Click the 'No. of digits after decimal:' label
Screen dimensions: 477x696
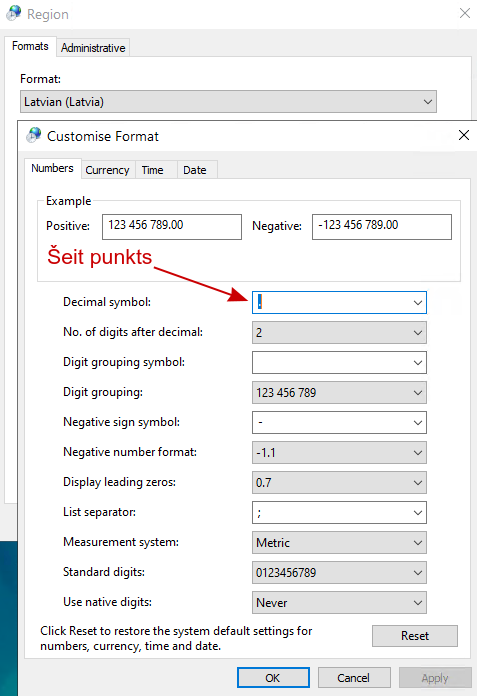tap(133, 332)
